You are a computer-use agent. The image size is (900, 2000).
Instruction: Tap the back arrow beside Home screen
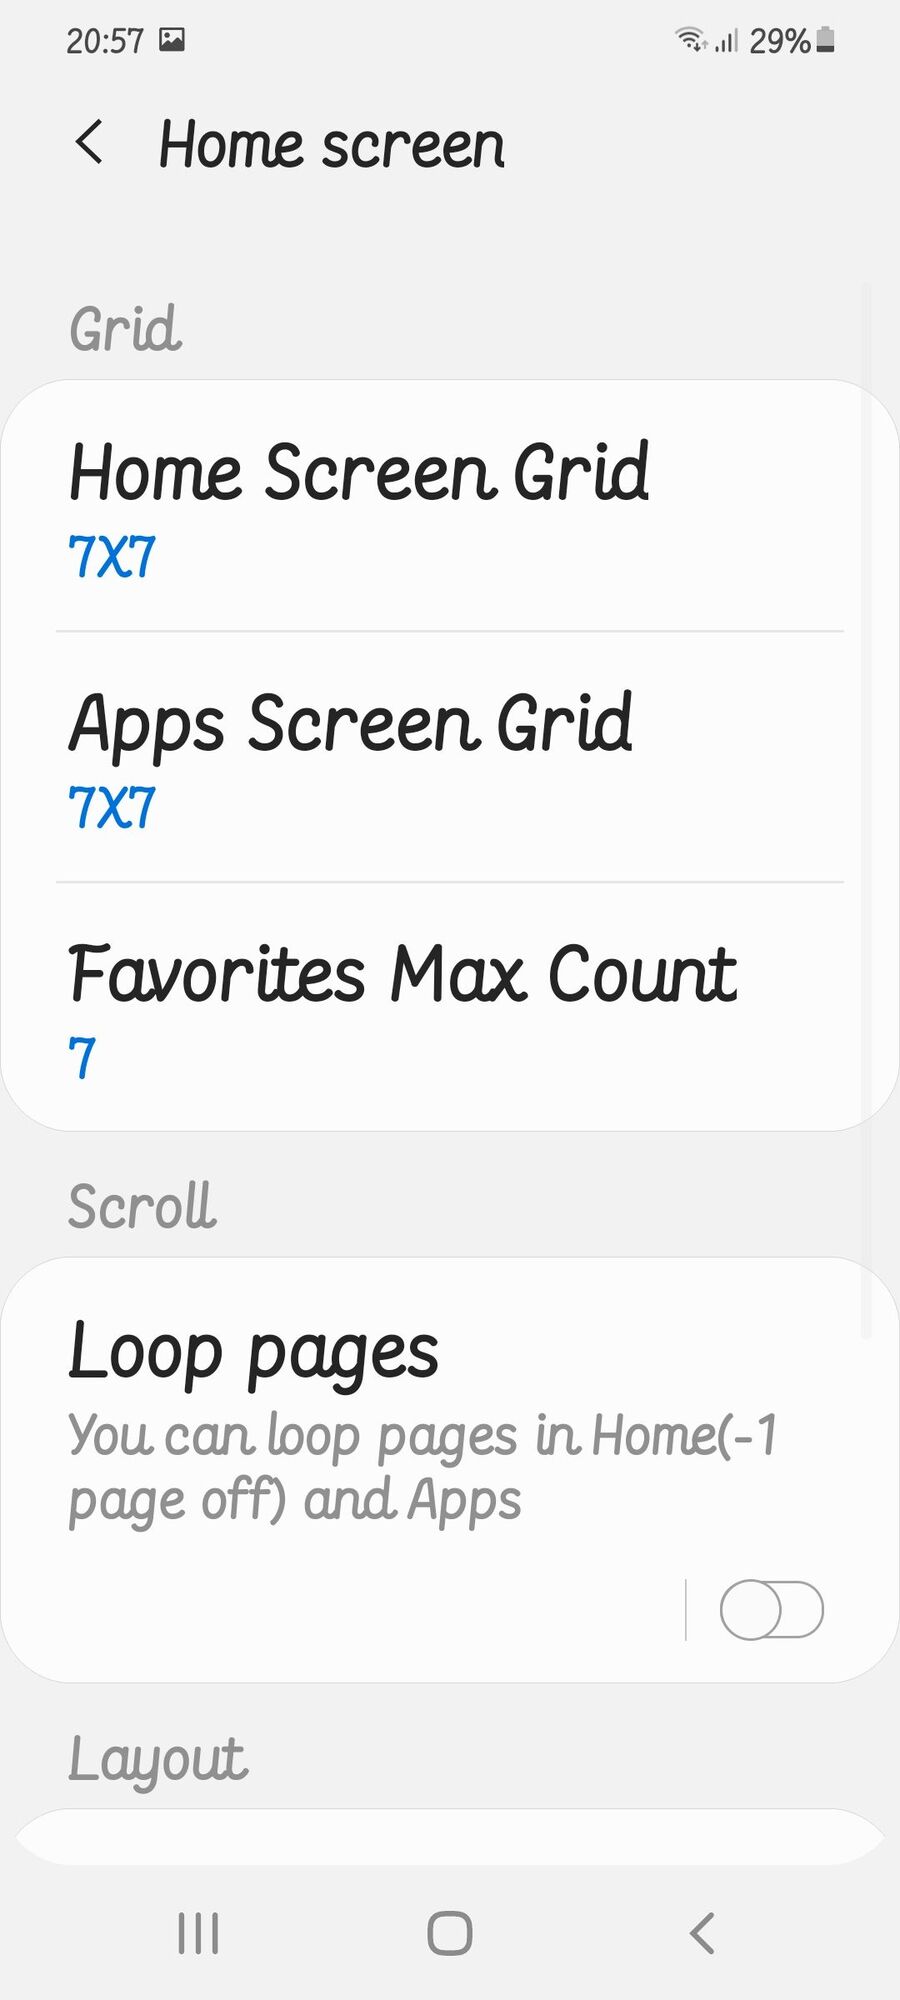click(89, 142)
